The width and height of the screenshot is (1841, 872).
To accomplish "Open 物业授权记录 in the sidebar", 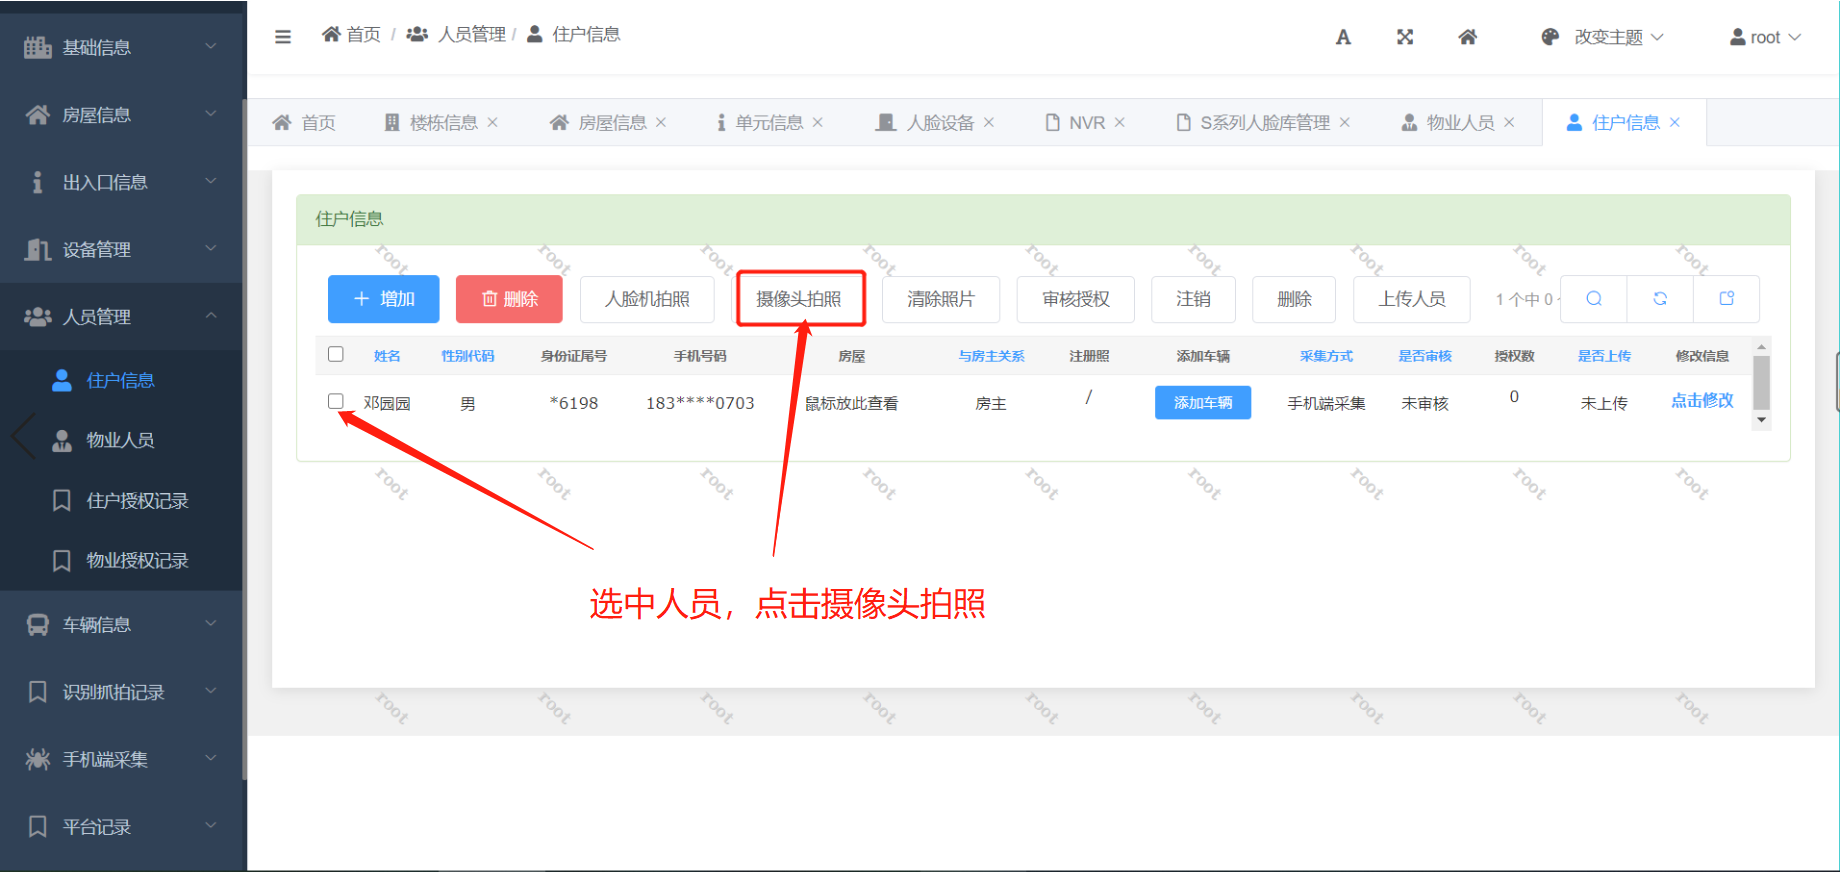I will (121, 560).
